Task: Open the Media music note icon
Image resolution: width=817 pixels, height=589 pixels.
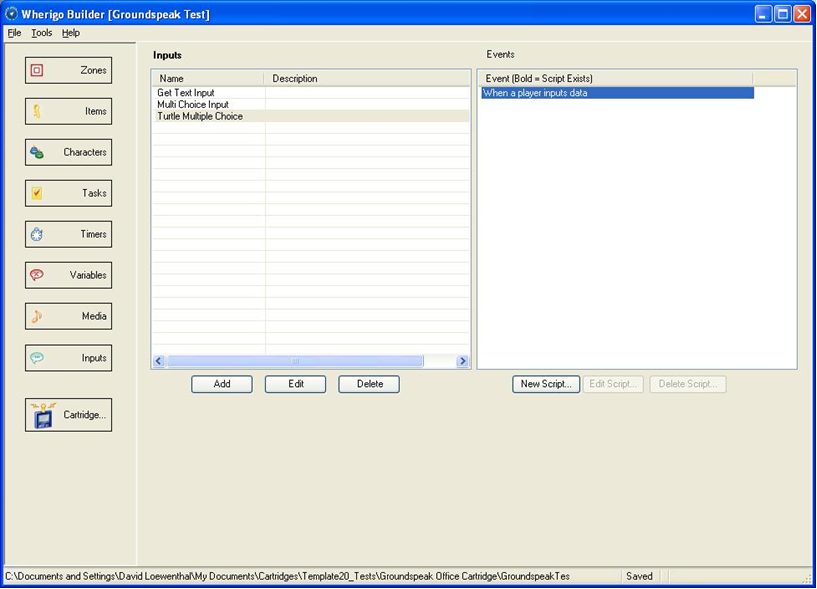Action: (x=36, y=316)
